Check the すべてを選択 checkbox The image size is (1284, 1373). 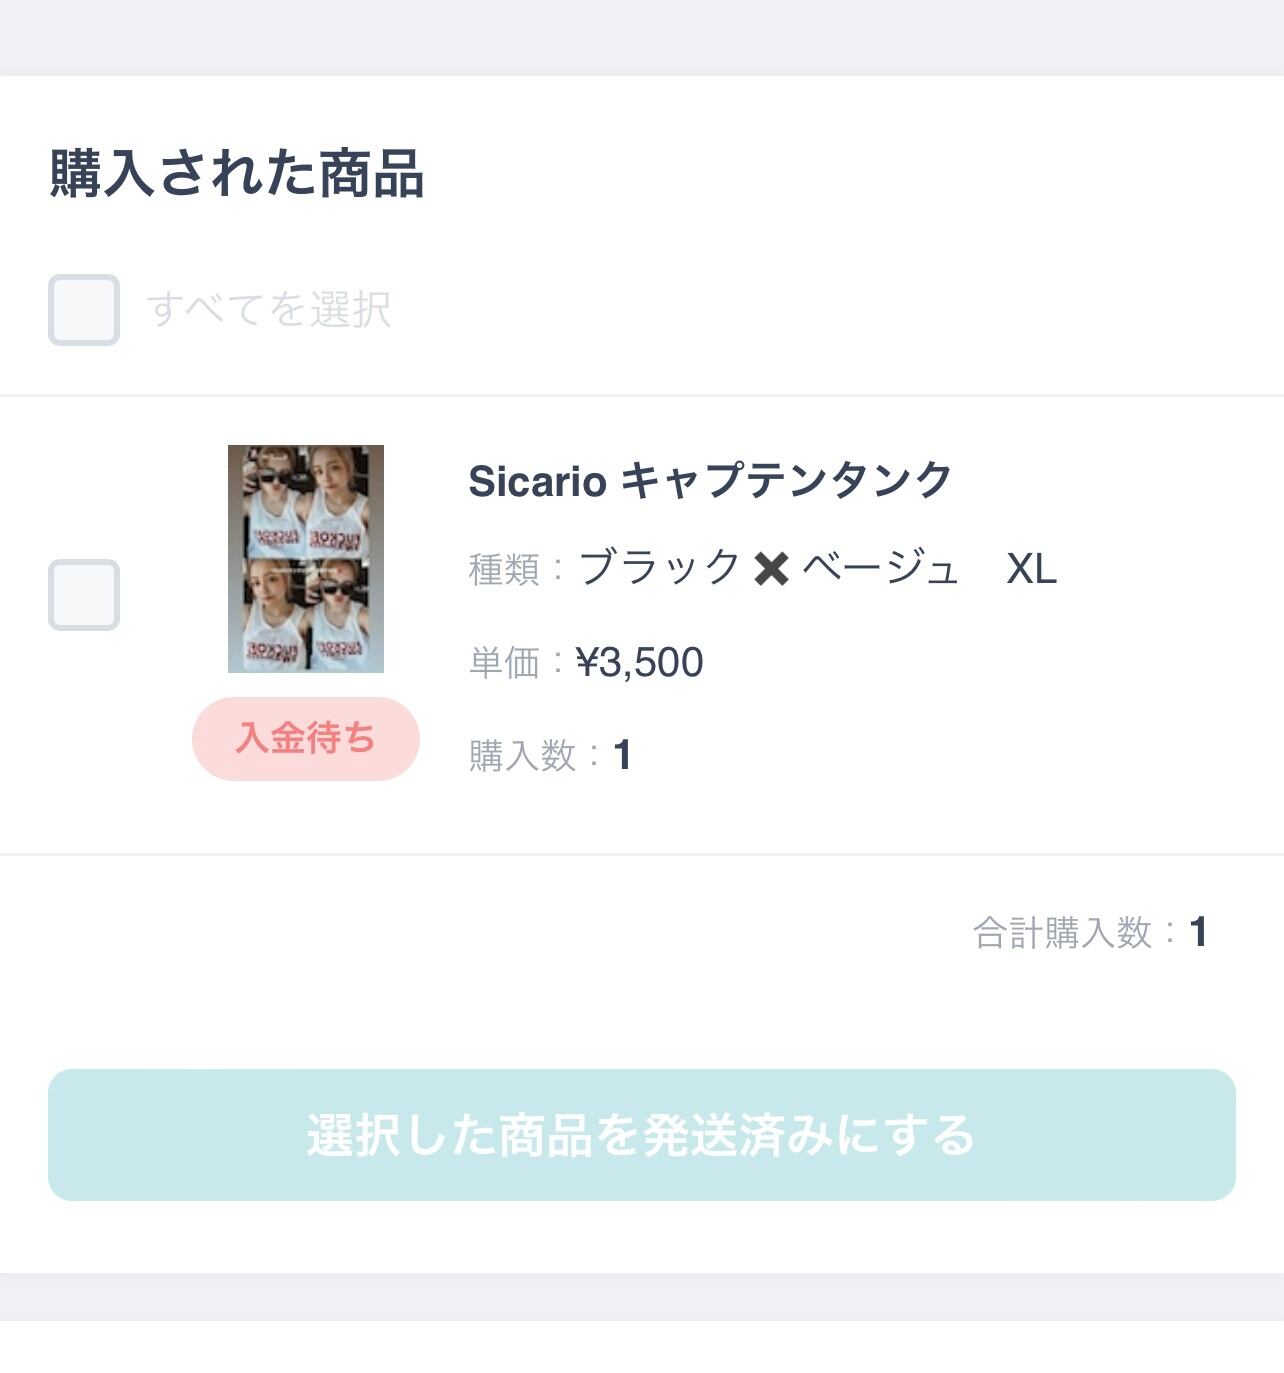(84, 310)
